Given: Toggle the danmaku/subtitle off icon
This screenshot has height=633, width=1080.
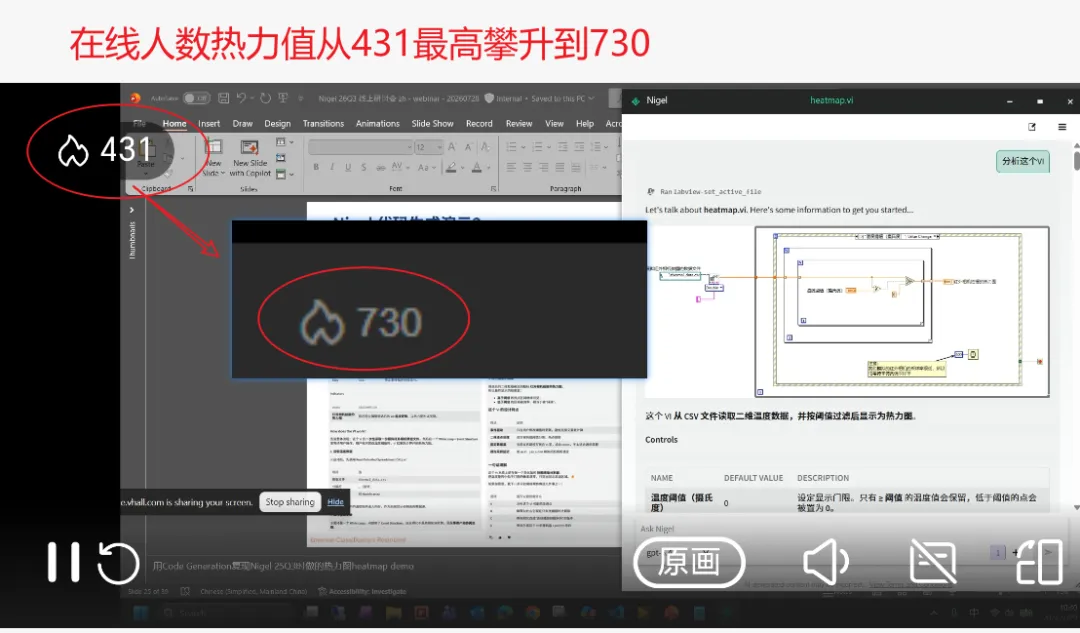Looking at the screenshot, I should click(933, 562).
